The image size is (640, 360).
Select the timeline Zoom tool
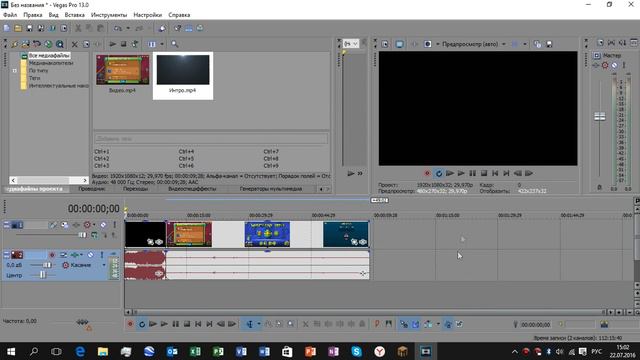click(291, 324)
